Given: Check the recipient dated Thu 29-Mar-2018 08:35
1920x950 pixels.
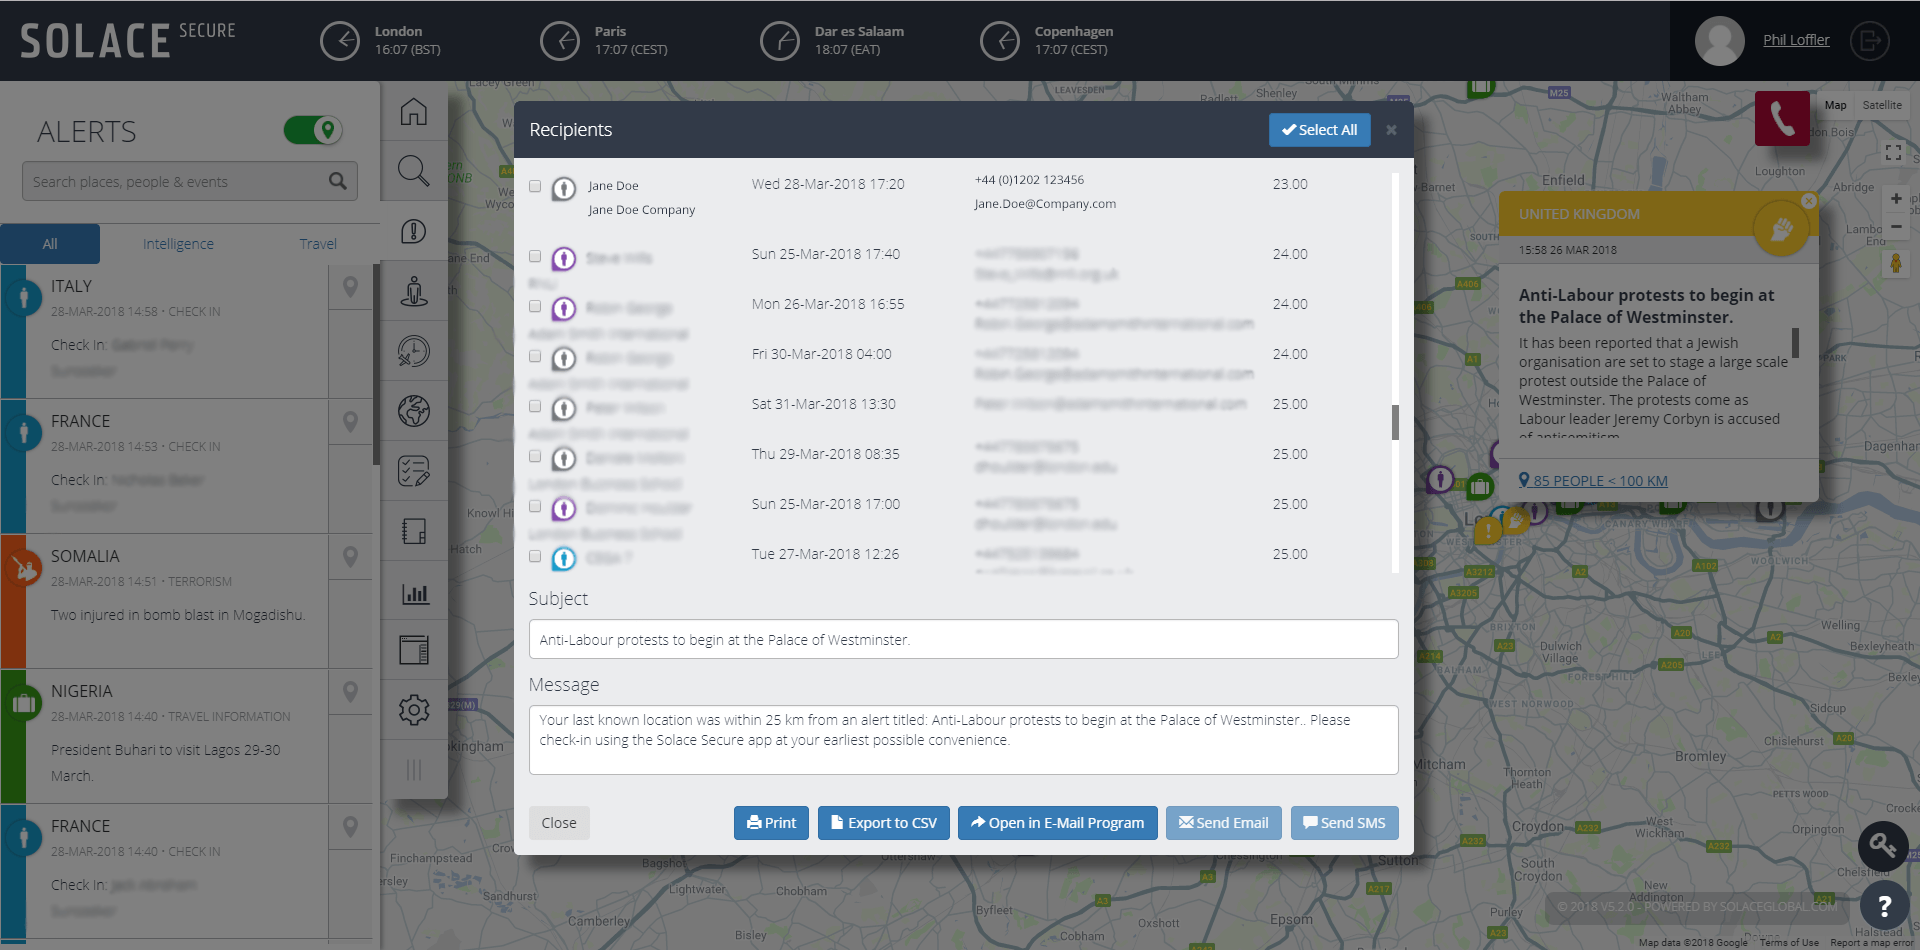Looking at the screenshot, I should pos(535,456).
